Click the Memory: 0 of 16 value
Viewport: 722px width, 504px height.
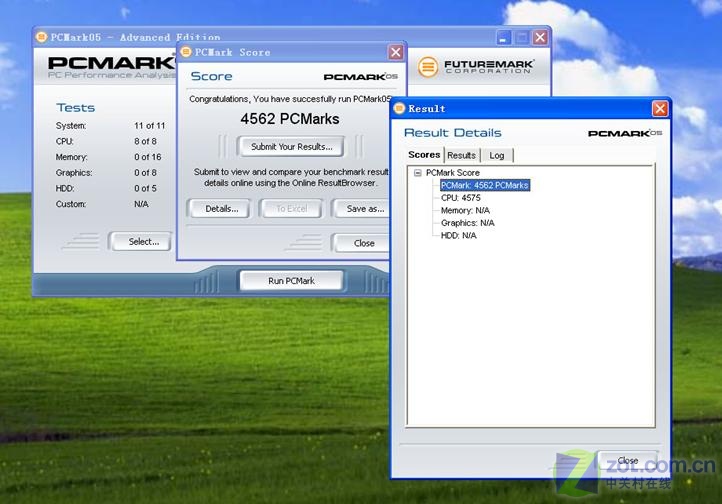148,157
